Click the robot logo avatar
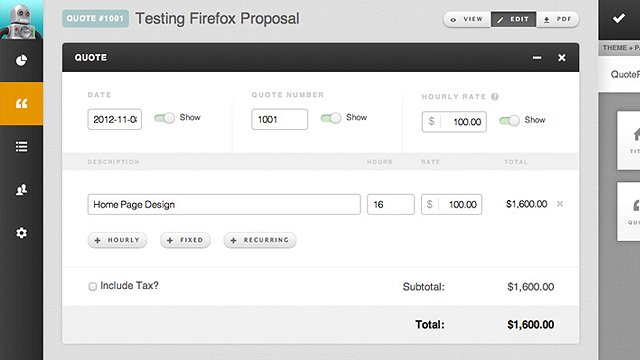Viewport: 640px width, 360px height. 21,20
